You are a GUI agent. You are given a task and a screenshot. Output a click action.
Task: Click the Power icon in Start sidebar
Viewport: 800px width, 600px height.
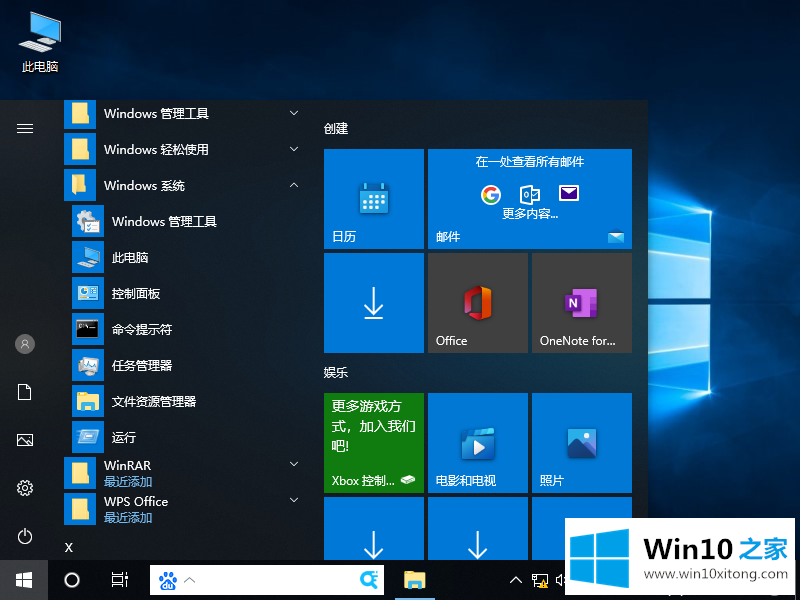(25, 536)
